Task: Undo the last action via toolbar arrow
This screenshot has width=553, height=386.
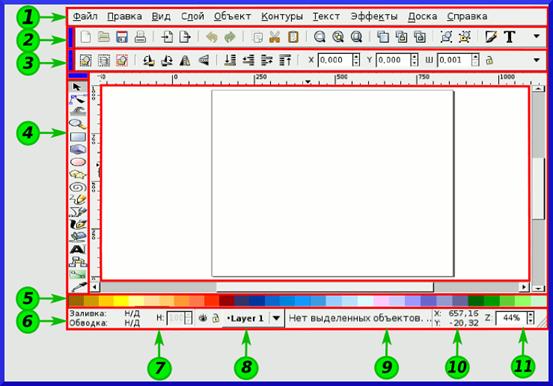Action: tap(212, 37)
